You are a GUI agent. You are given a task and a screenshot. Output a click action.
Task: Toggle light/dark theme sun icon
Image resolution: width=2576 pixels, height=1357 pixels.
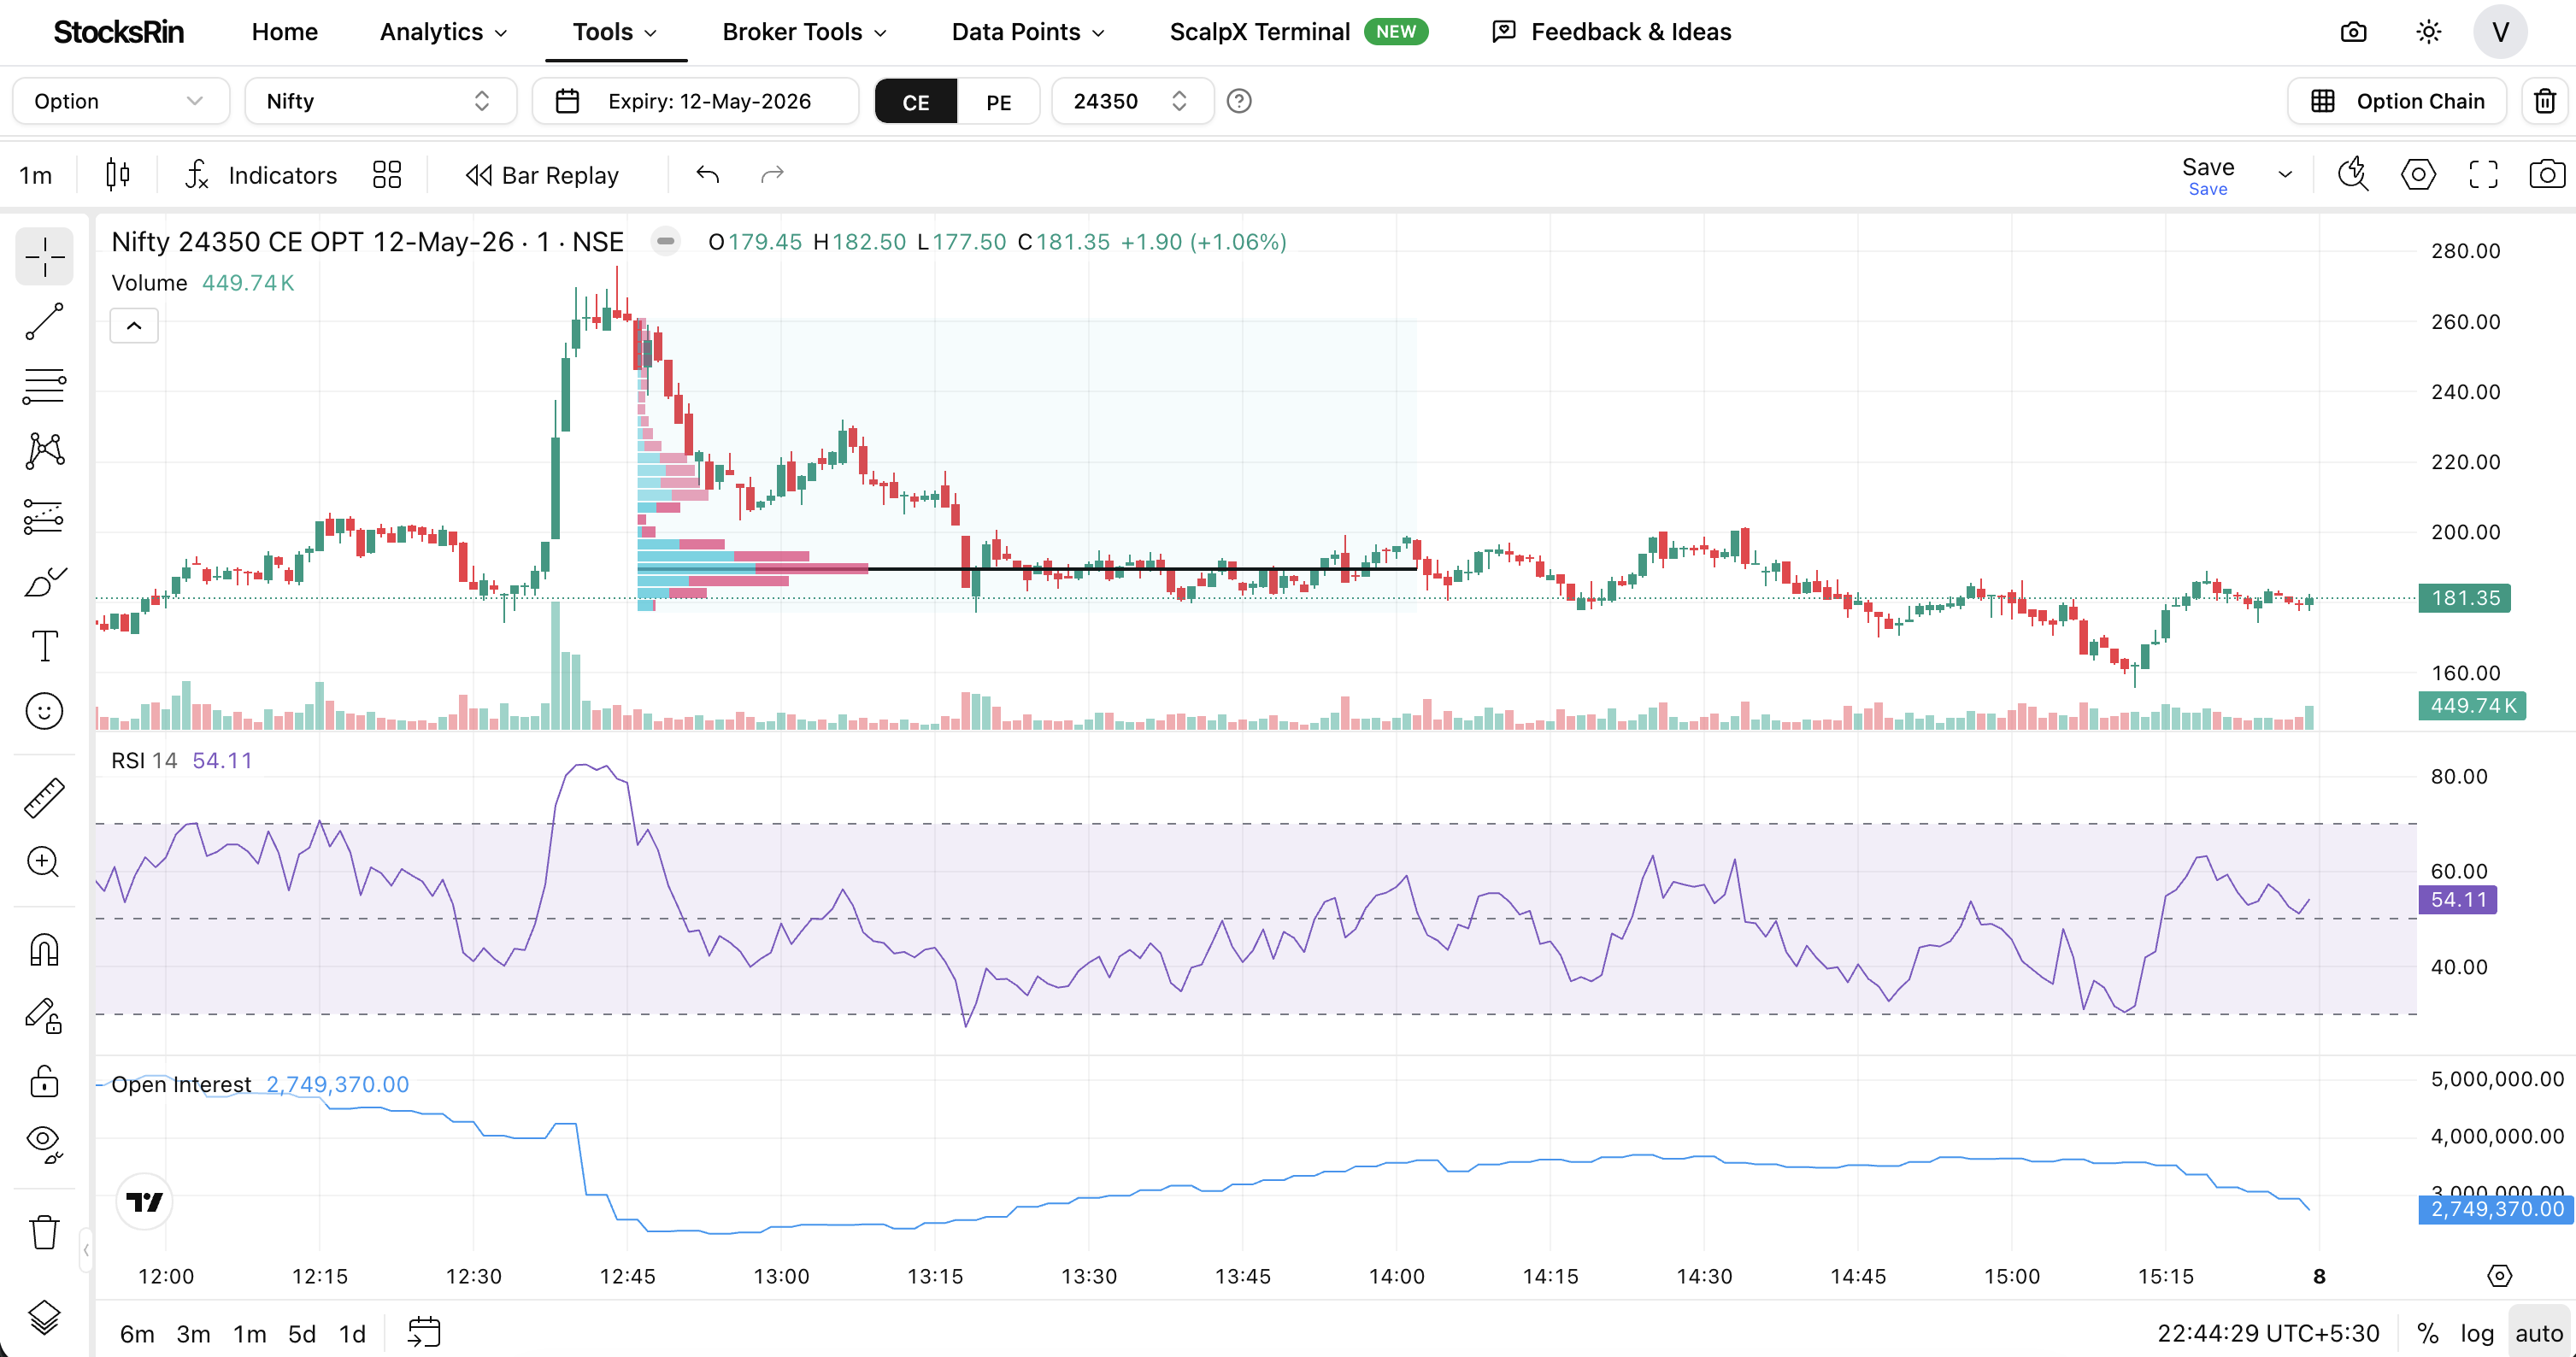[x=2429, y=32]
